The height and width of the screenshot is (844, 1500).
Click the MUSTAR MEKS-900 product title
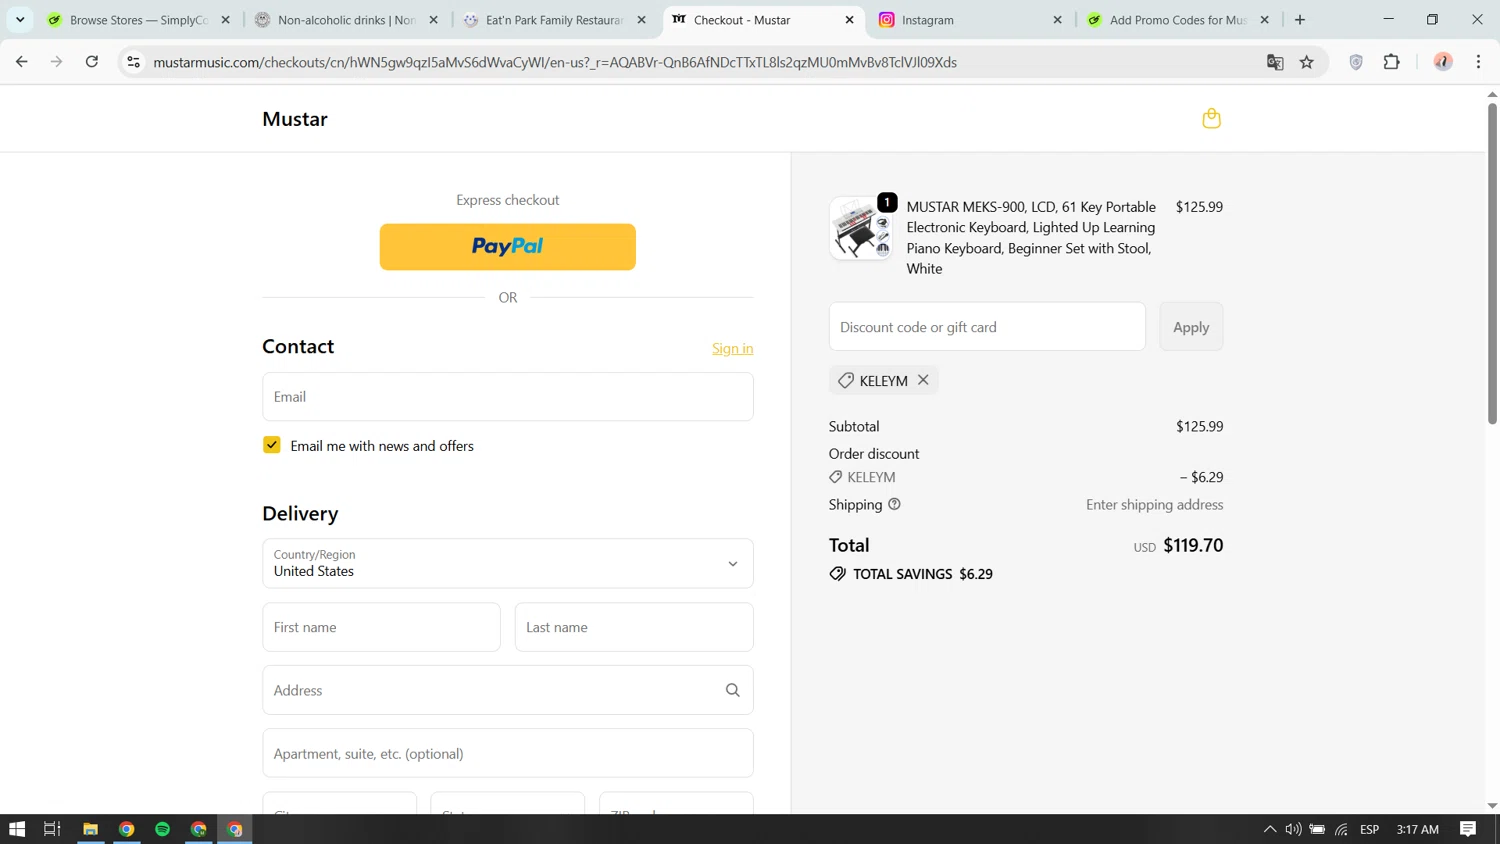(1031, 238)
